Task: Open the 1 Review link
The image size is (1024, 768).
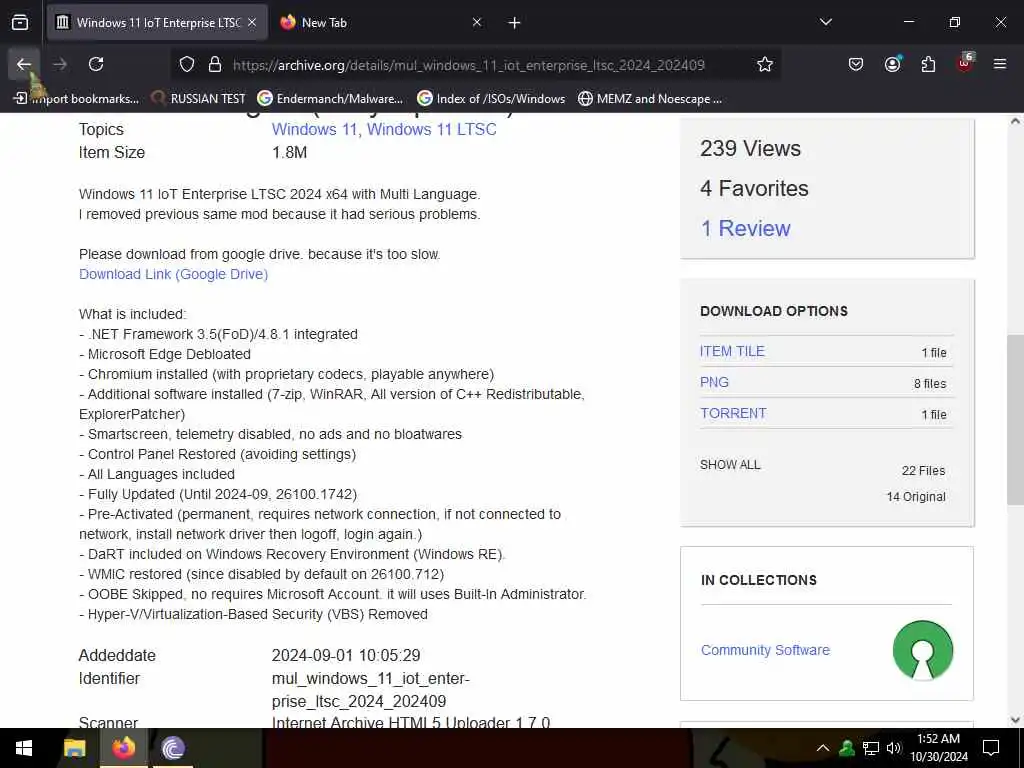Action: click(x=745, y=228)
